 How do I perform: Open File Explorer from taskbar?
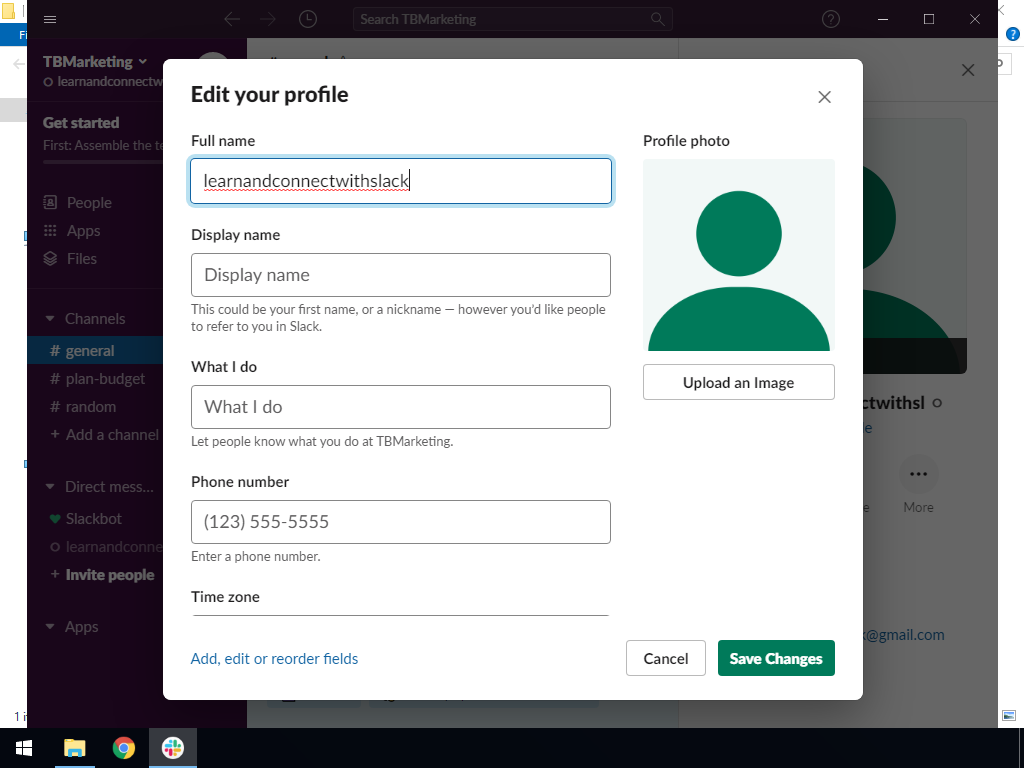point(74,748)
